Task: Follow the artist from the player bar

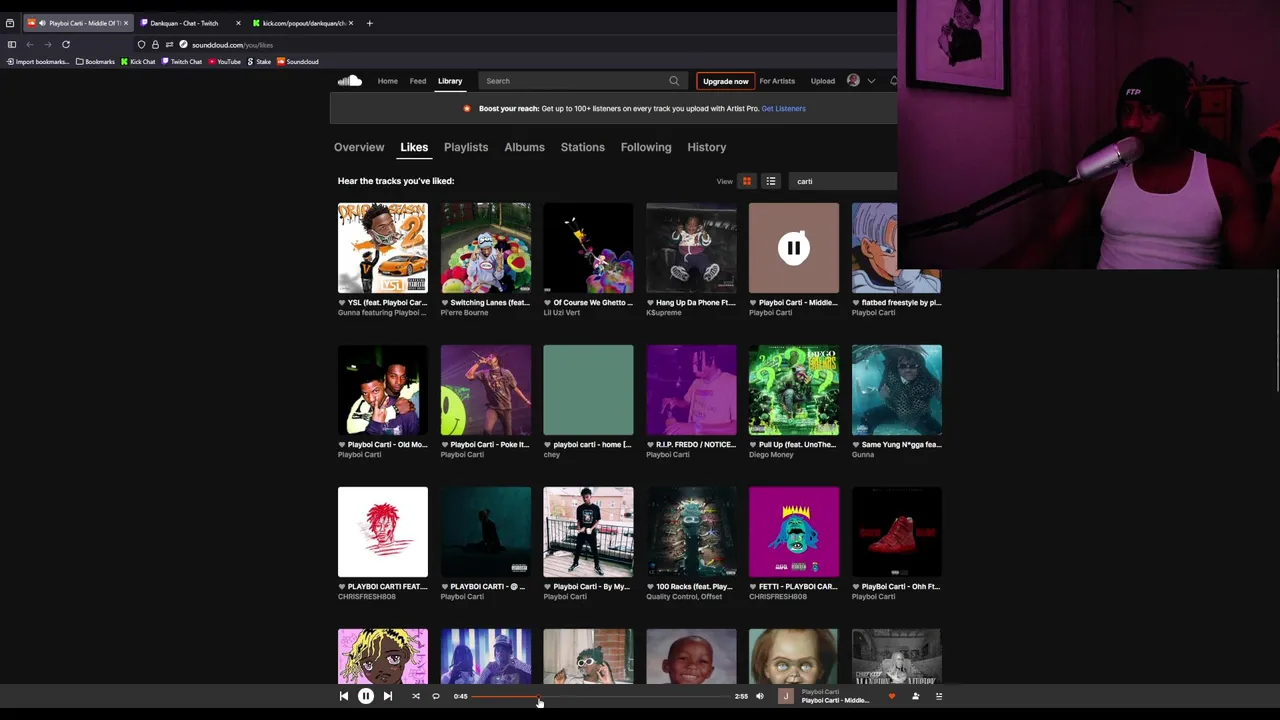Action: pos(915,696)
